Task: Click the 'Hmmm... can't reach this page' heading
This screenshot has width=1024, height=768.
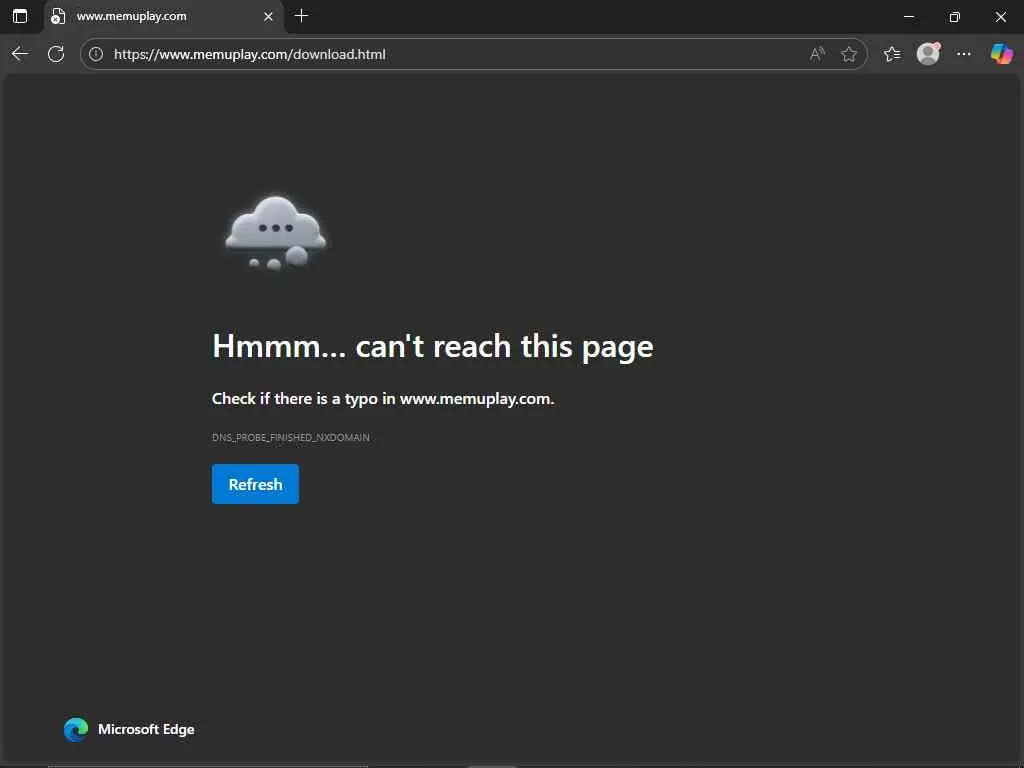Action: click(432, 346)
